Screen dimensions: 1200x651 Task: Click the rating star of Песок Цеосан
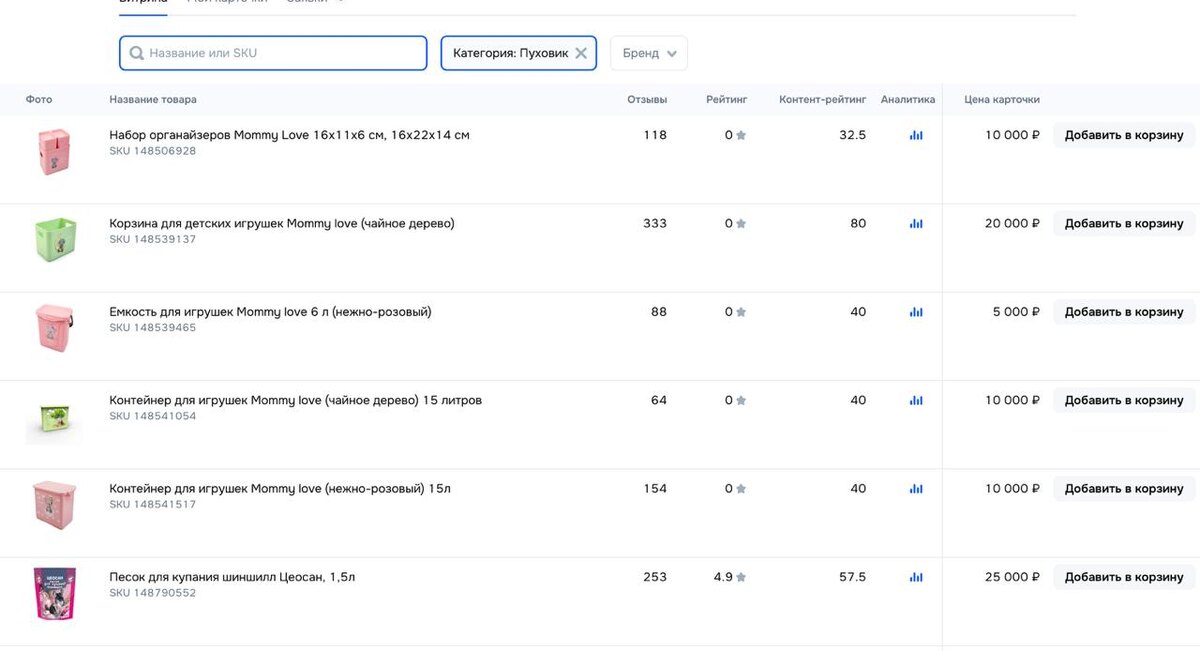(x=741, y=577)
